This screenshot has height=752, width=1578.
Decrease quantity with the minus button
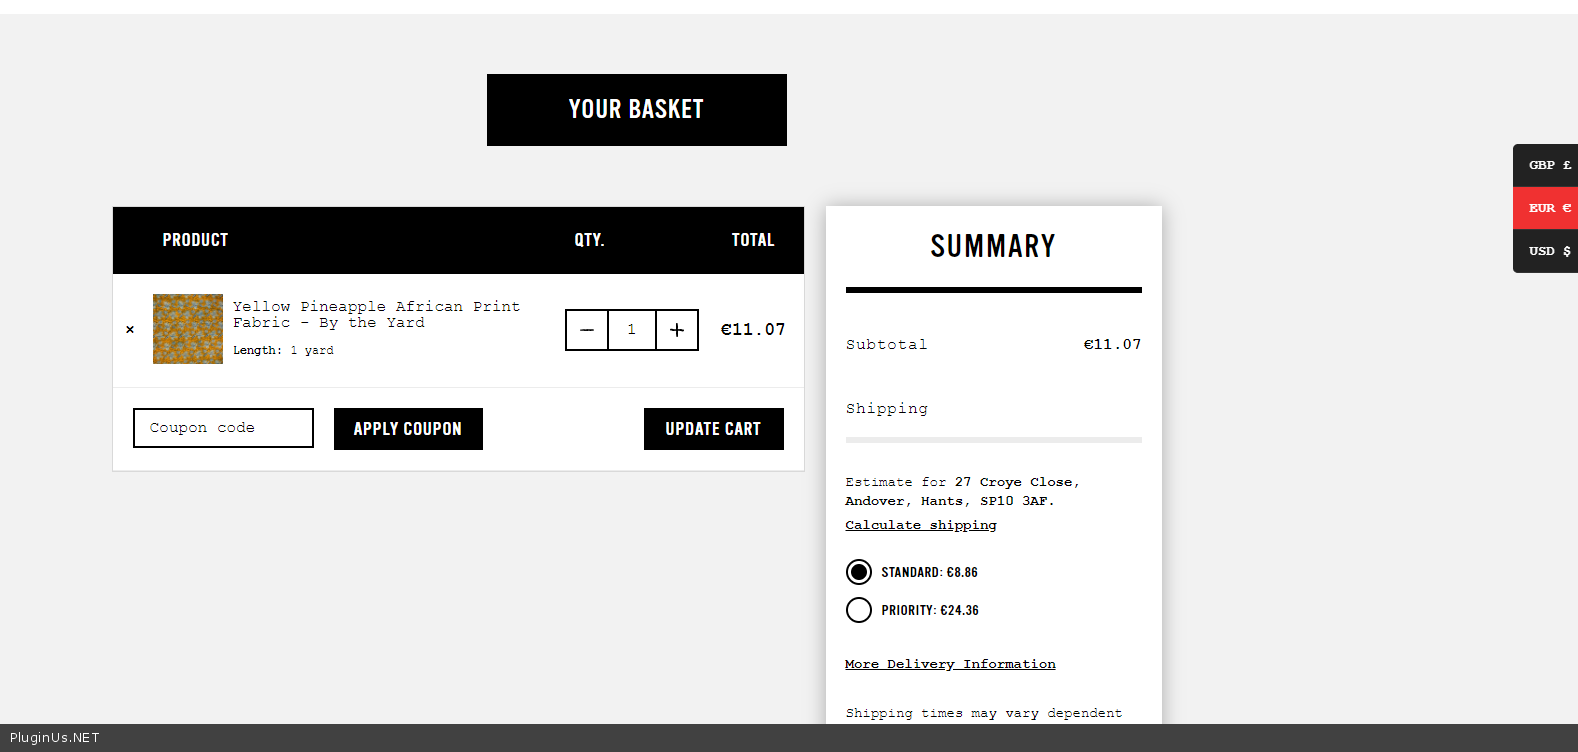click(587, 330)
